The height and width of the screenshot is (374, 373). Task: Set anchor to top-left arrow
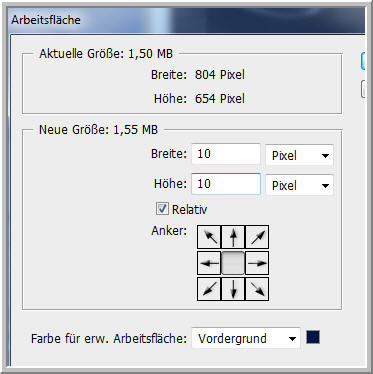click(x=209, y=237)
